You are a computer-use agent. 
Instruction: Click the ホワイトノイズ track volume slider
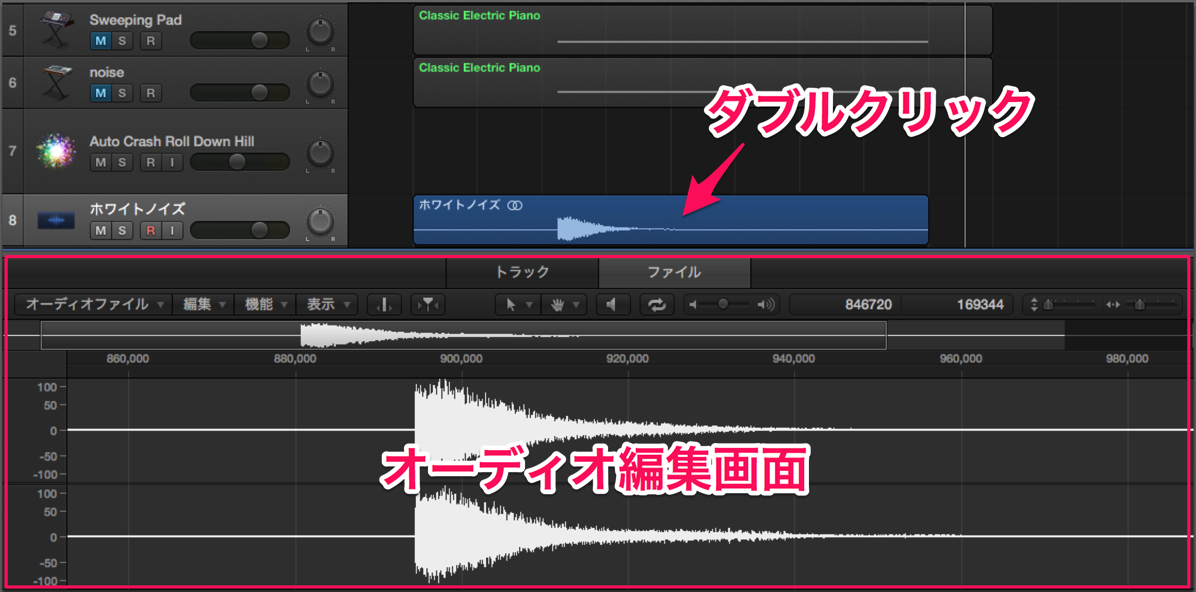tap(240, 230)
